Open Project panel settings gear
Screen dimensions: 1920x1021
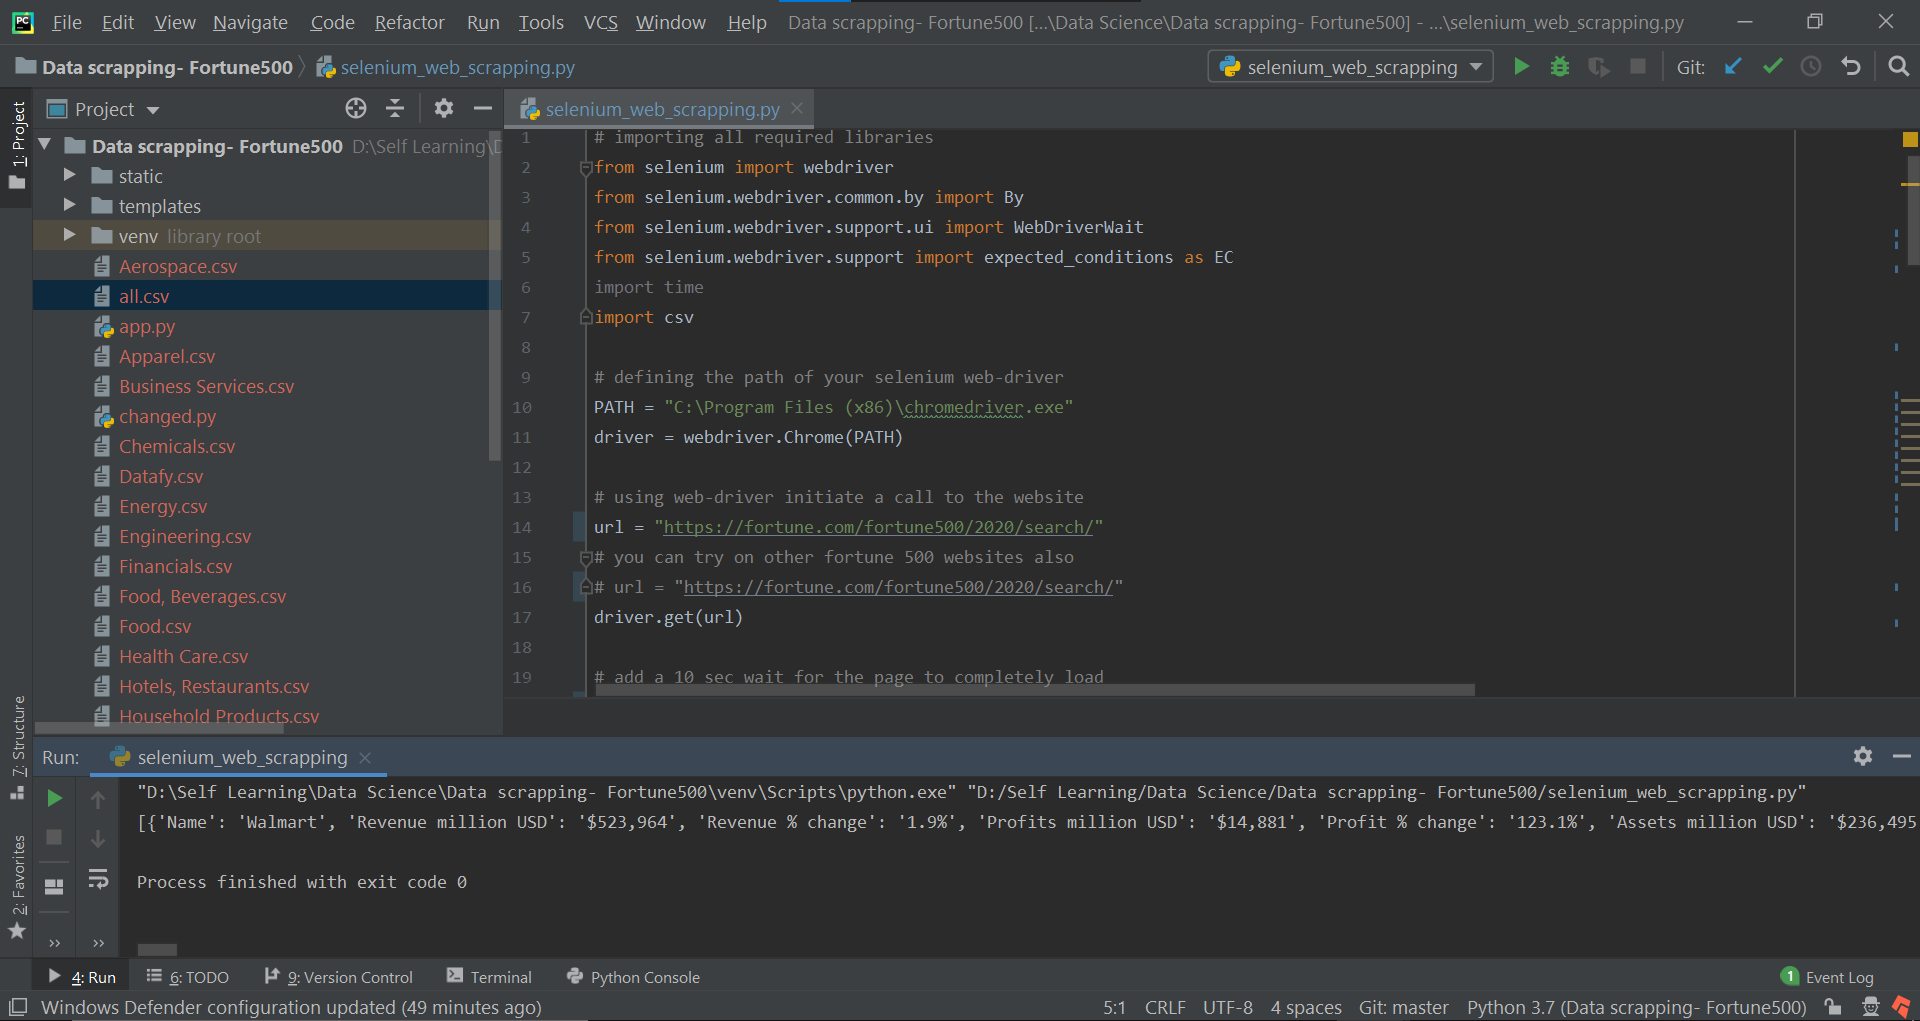point(444,109)
